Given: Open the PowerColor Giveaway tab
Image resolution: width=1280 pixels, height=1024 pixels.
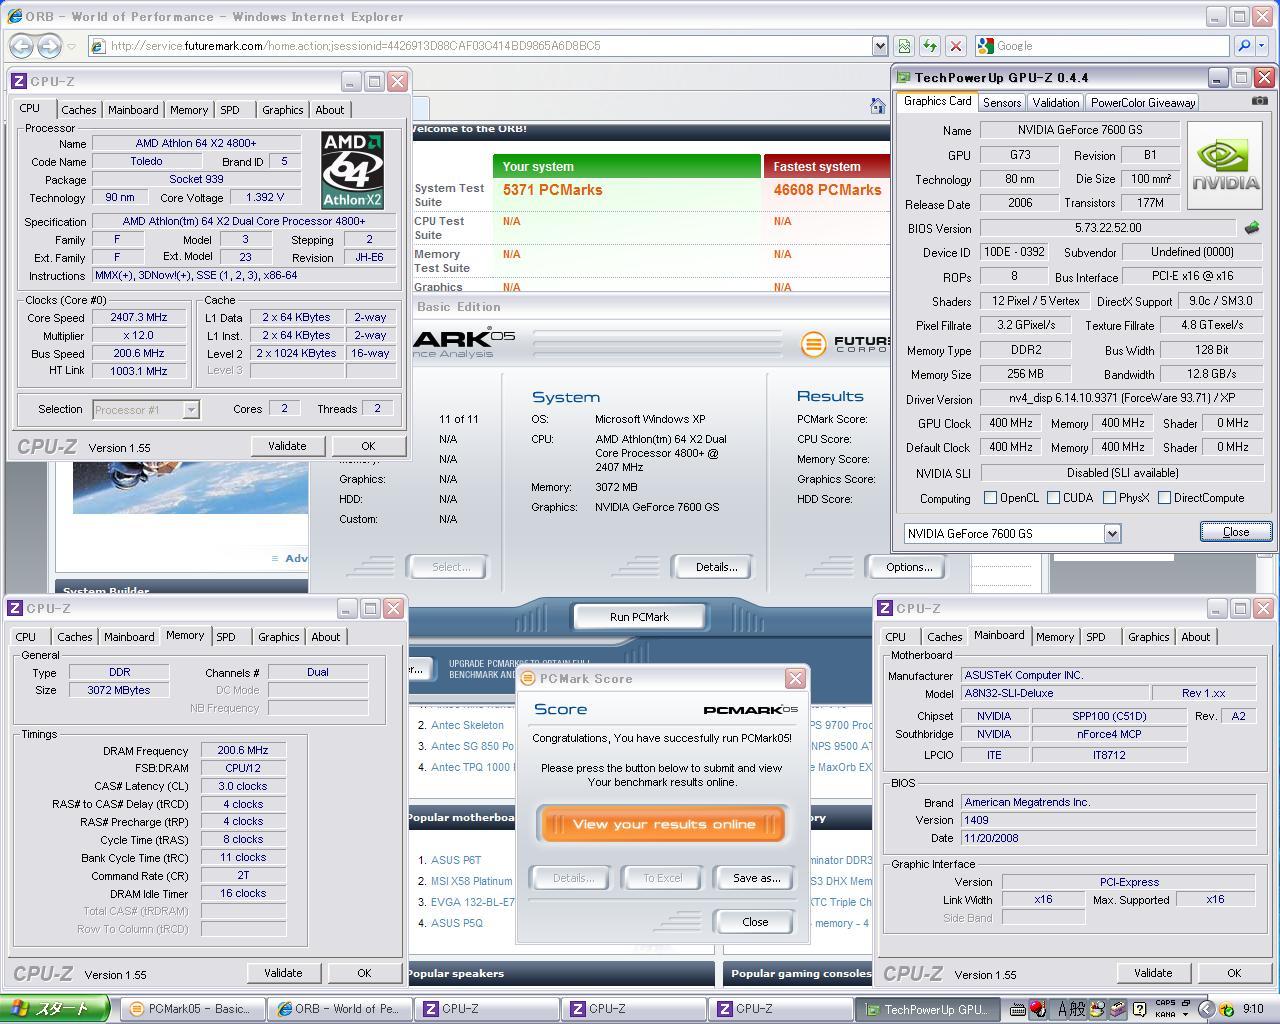Looking at the screenshot, I should click(1143, 102).
